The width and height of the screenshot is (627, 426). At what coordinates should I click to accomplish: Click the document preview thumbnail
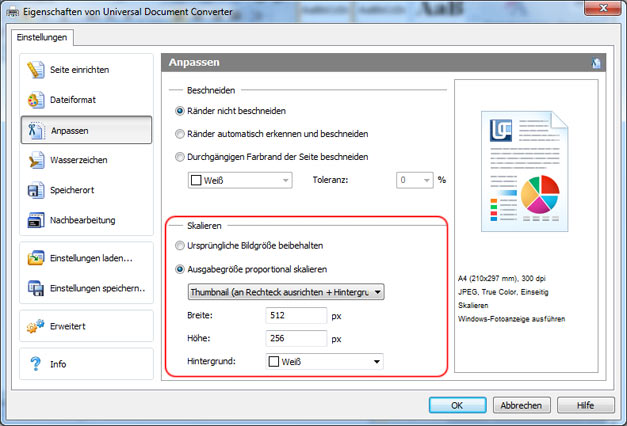tap(525, 171)
